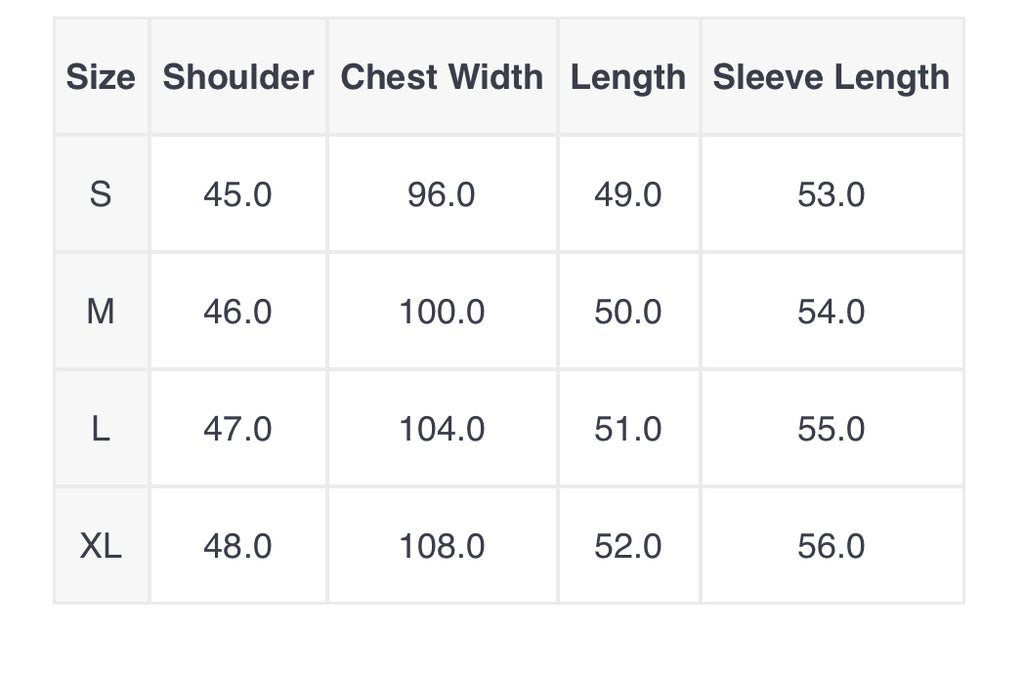Screen dimensions: 1024x673
Task: Click the size S row label
Action: tap(101, 194)
